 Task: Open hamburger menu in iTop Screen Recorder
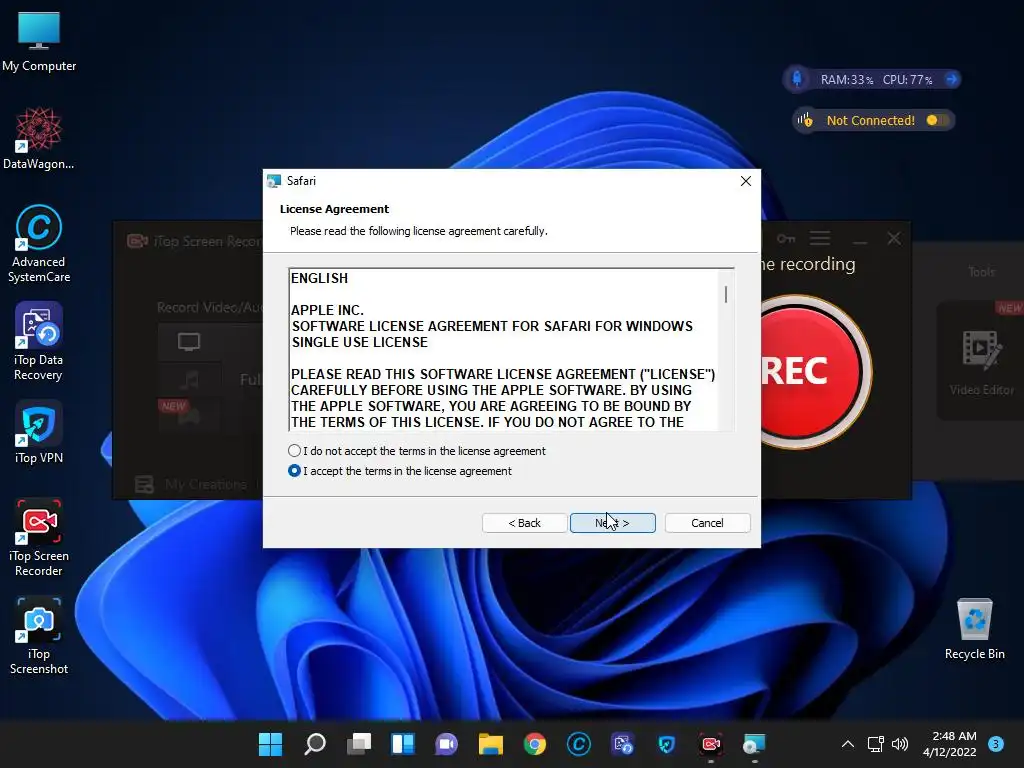tap(820, 238)
